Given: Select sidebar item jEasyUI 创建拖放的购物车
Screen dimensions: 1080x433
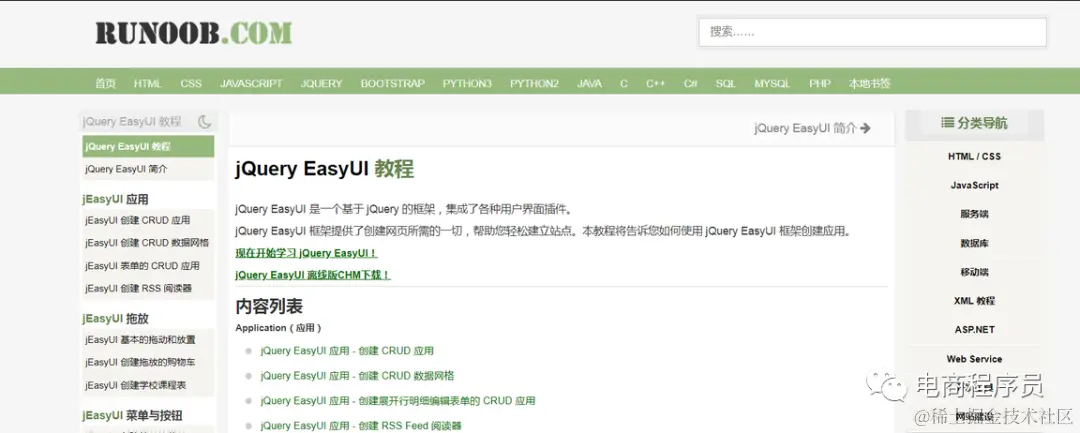Looking at the screenshot, I should pyautogui.click(x=148, y=362).
